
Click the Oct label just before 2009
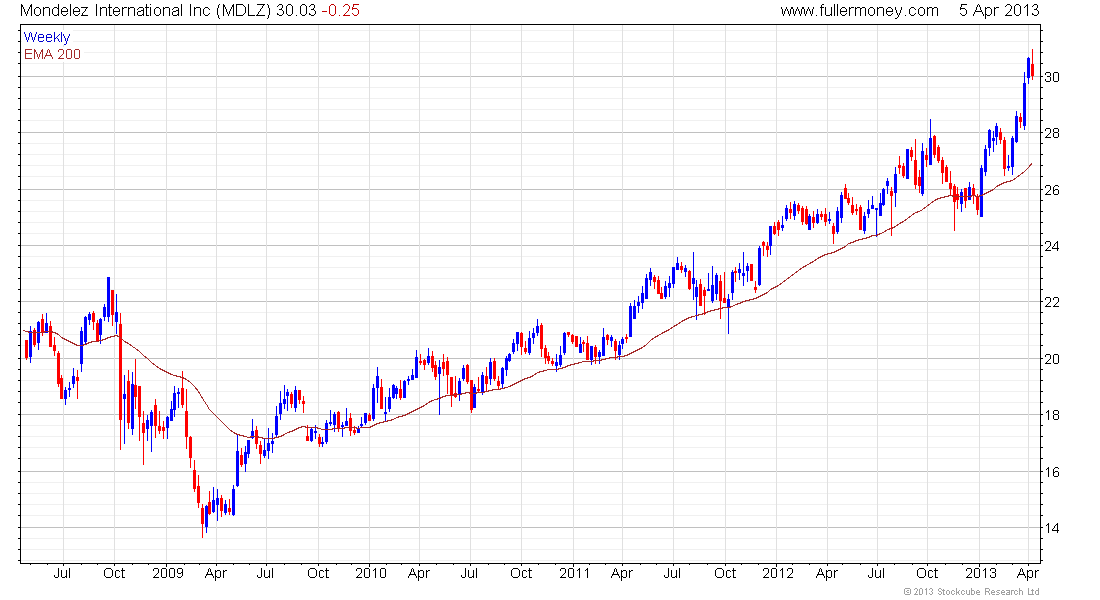pyautogui.click(x=114, y=573)
